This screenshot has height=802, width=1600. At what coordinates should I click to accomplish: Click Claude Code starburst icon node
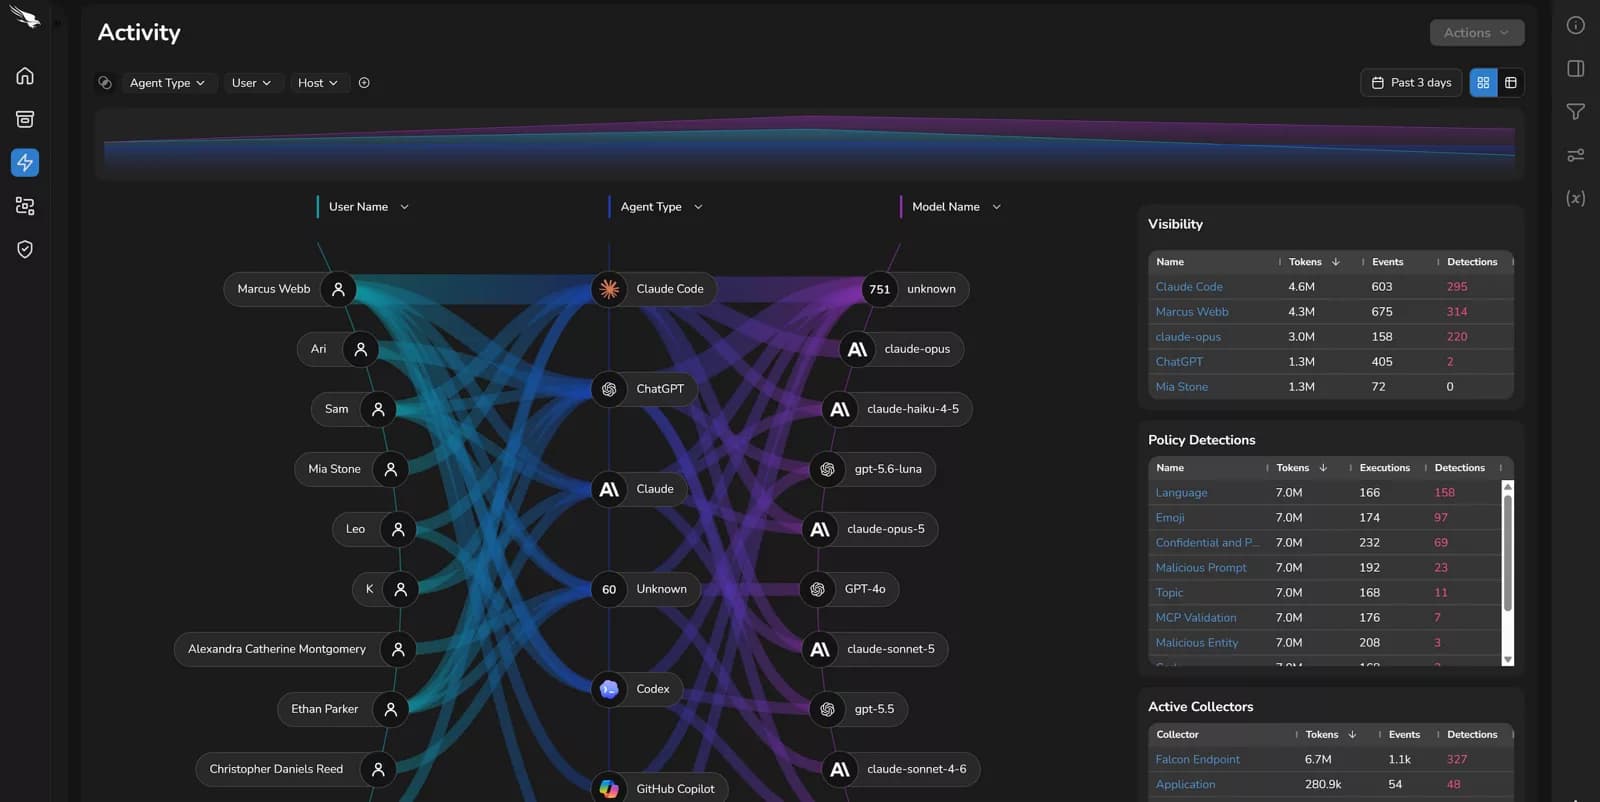point(609,289)
